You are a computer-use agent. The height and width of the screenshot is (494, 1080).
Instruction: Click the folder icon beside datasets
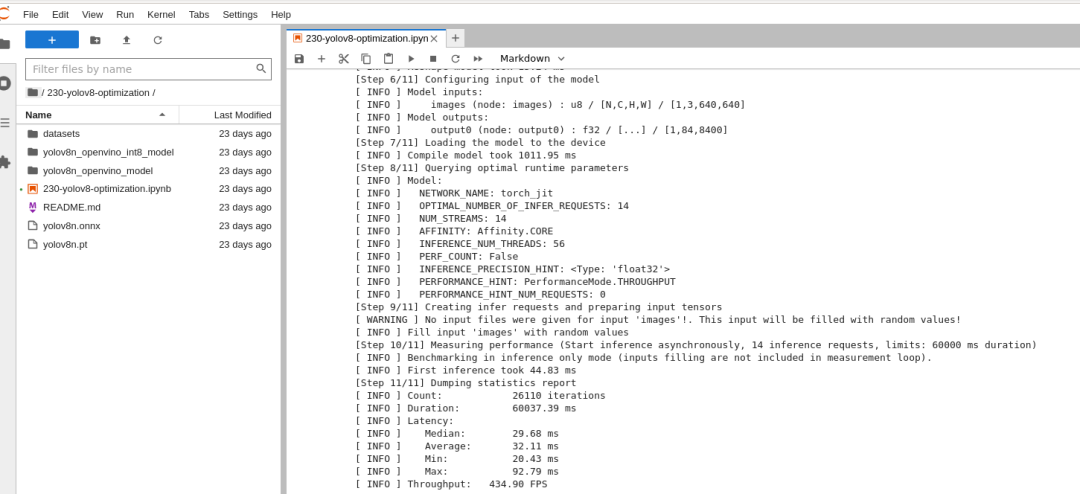coord(32,134)
